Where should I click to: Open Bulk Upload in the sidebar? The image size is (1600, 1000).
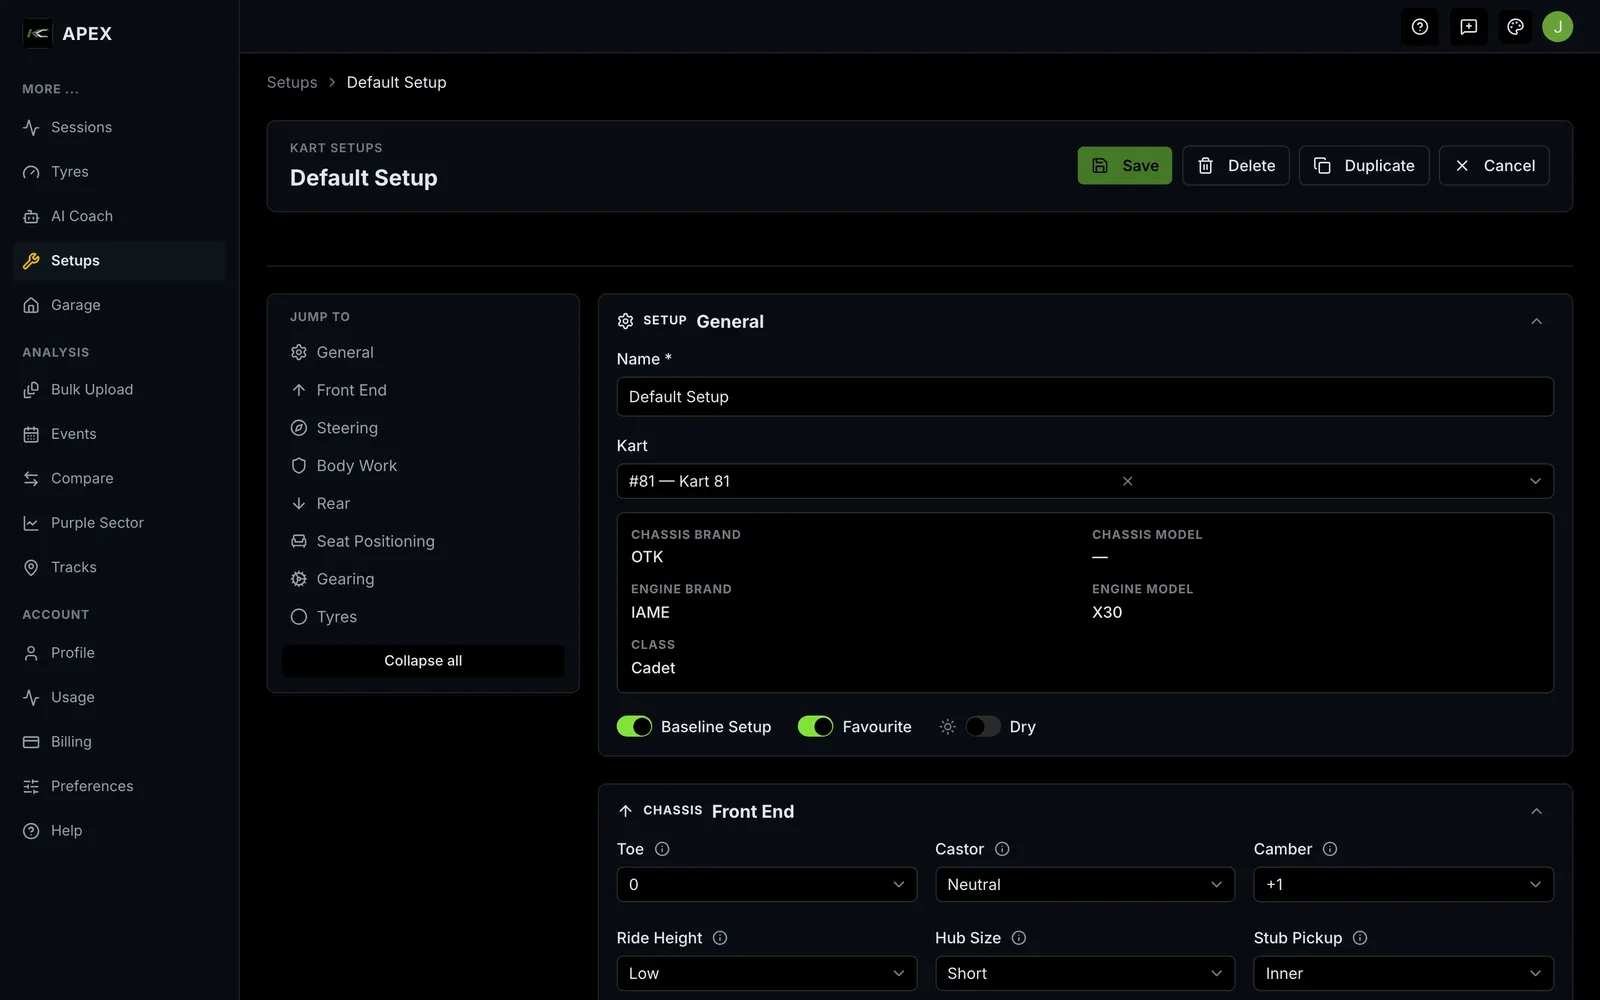point(120,389)
